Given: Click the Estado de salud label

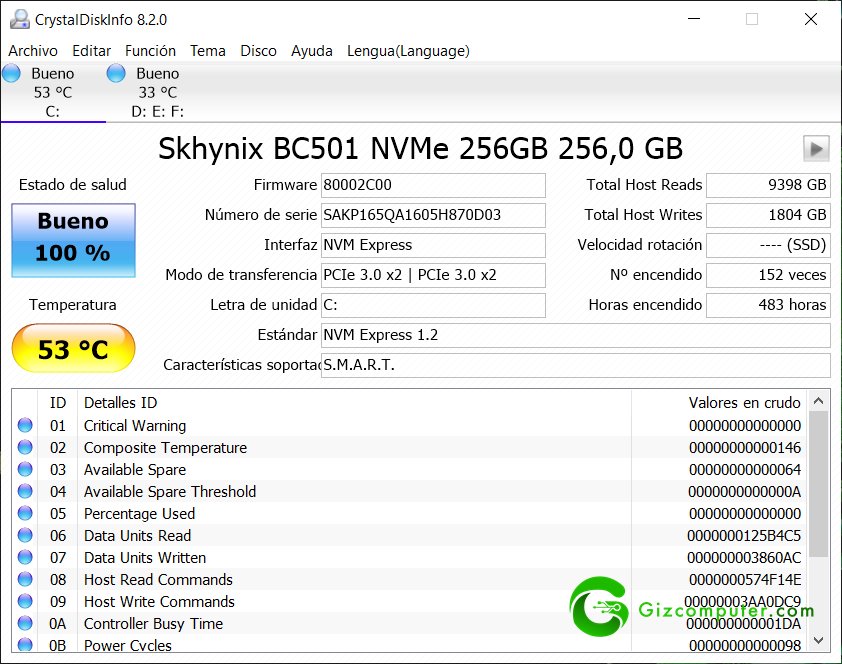Looking at the screenshot, I should [73, 185].
